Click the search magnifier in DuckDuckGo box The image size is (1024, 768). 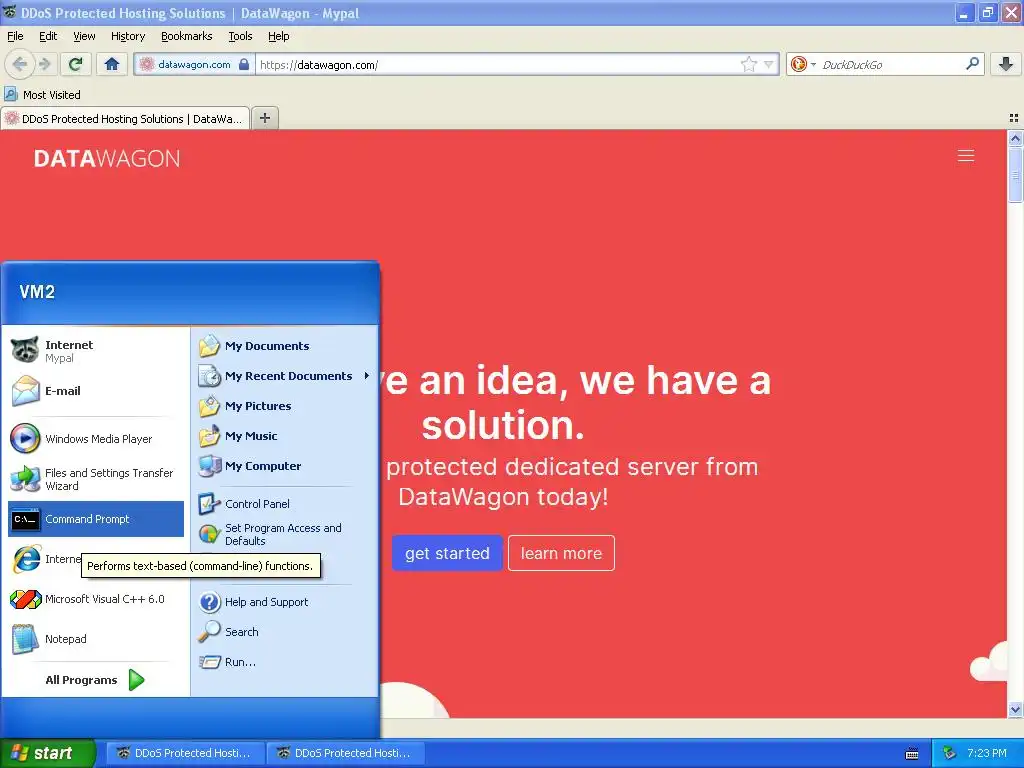(972, 64)
